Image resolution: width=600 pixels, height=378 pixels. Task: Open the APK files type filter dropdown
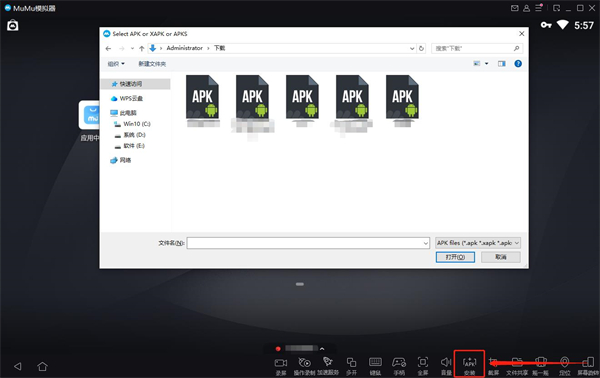478,243
